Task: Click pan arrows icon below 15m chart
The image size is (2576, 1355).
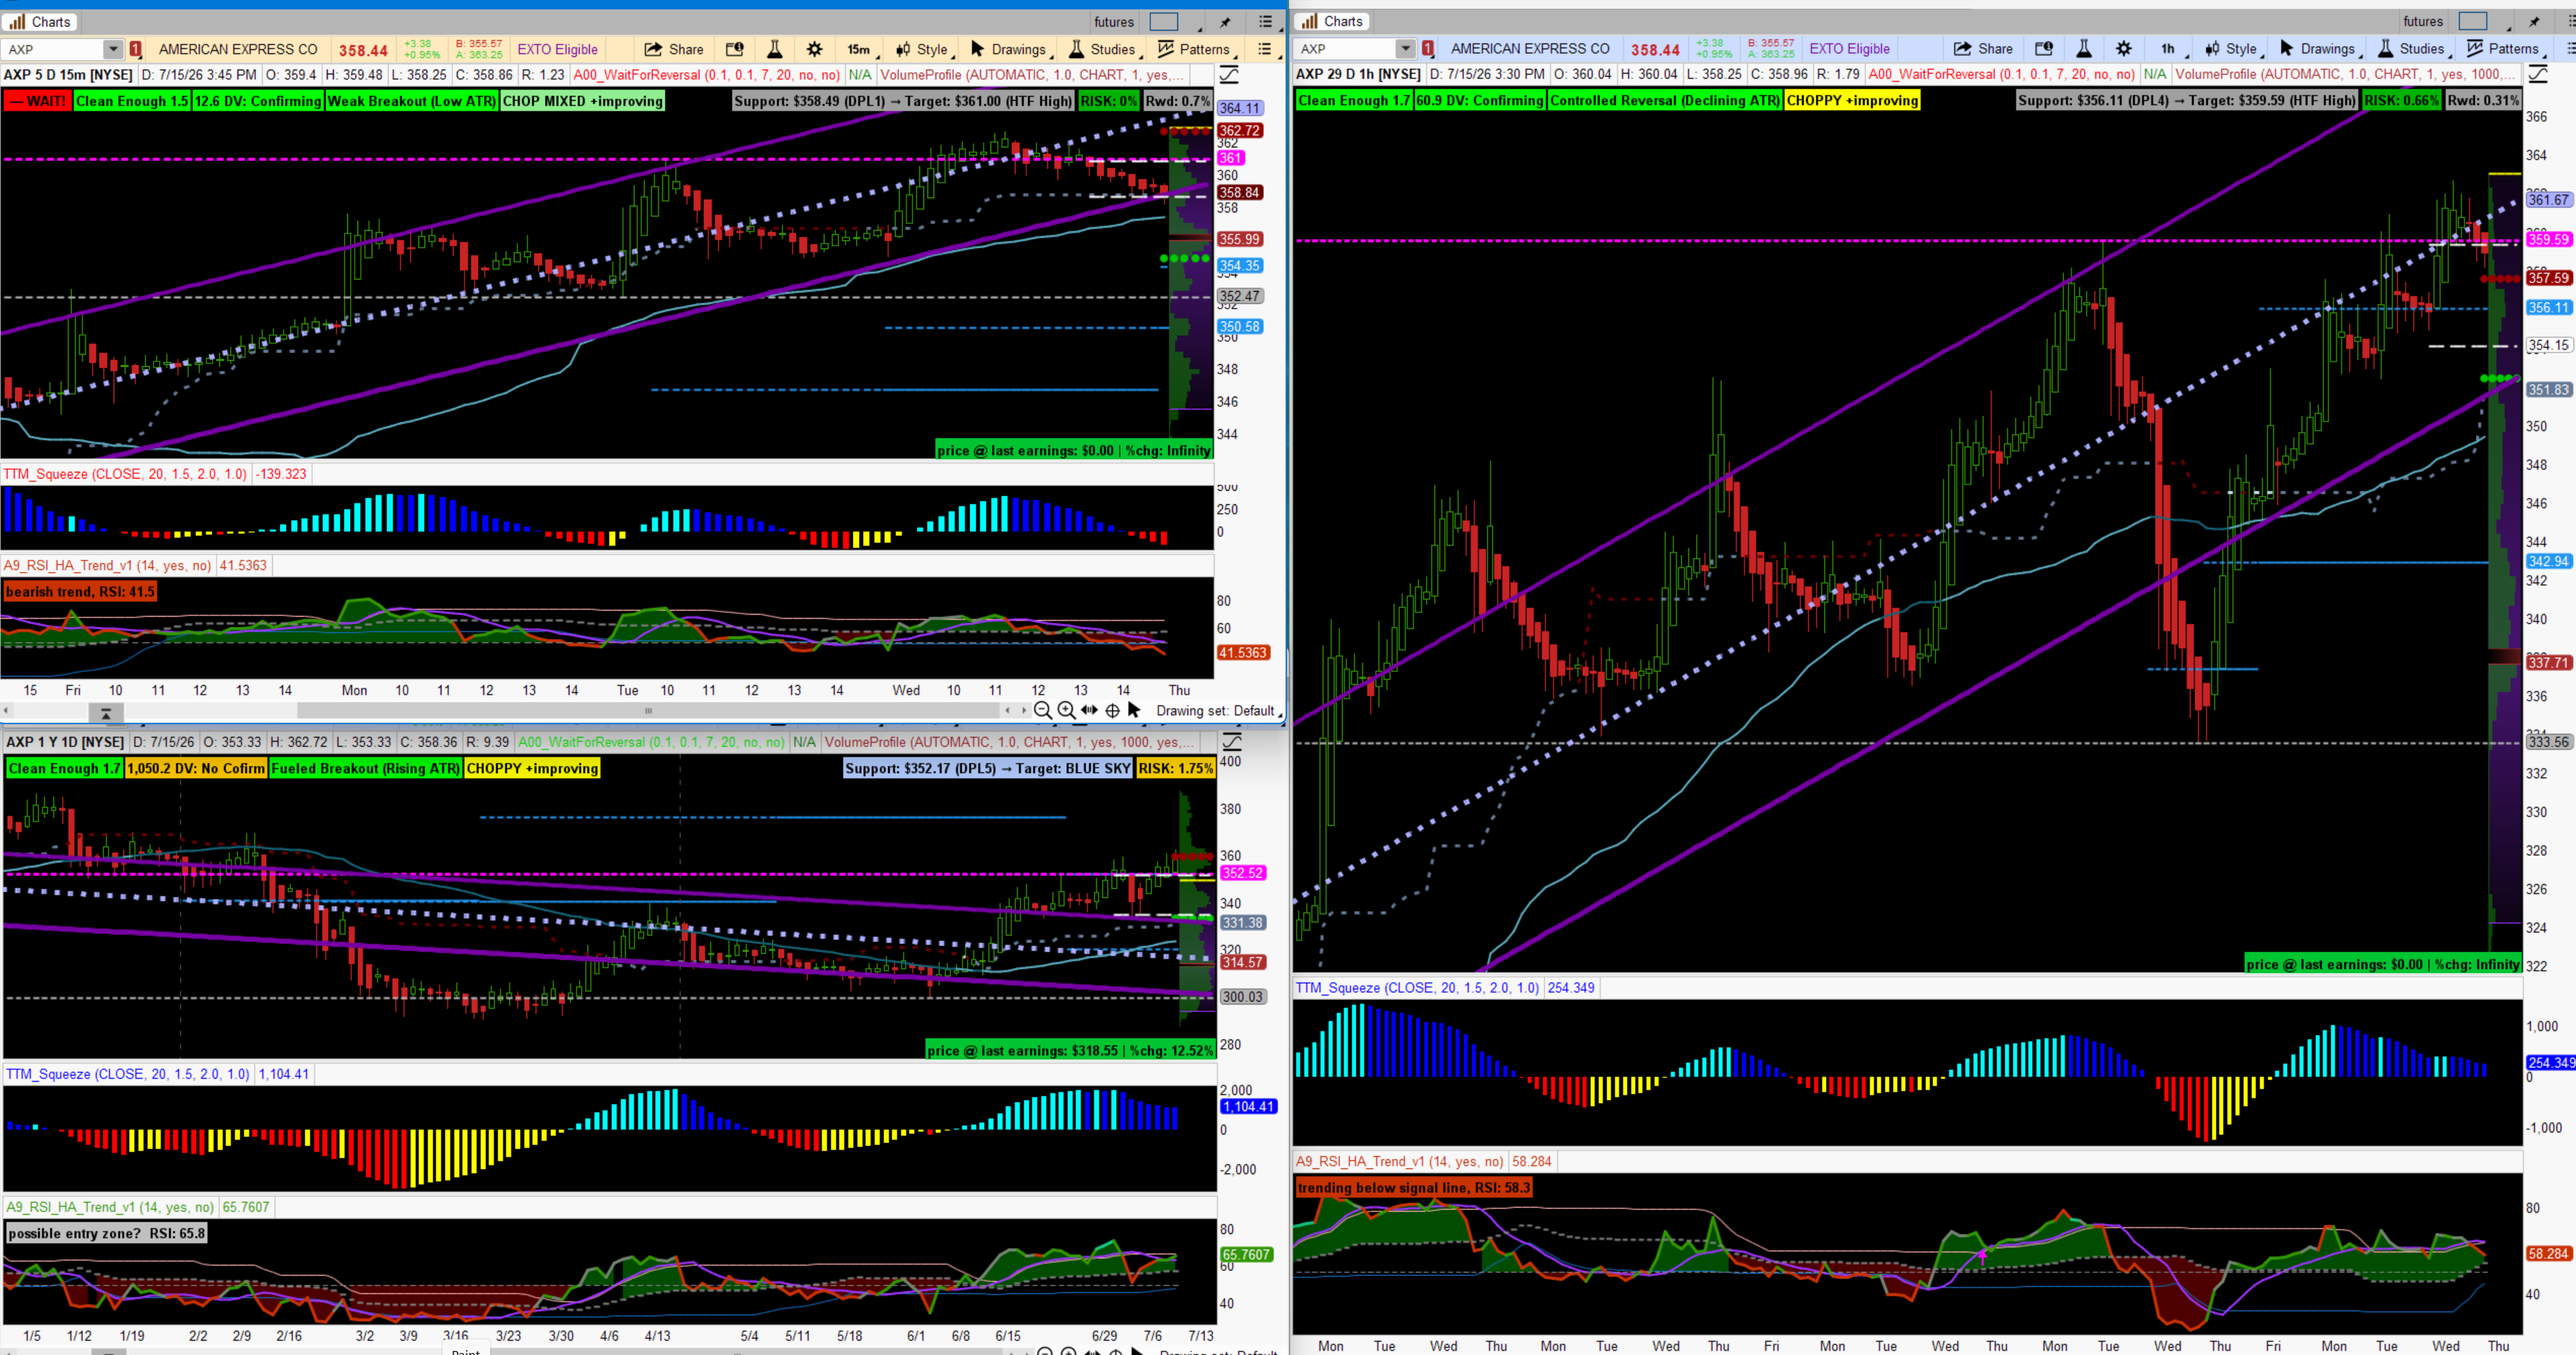Action: [x=1089, y=710]
